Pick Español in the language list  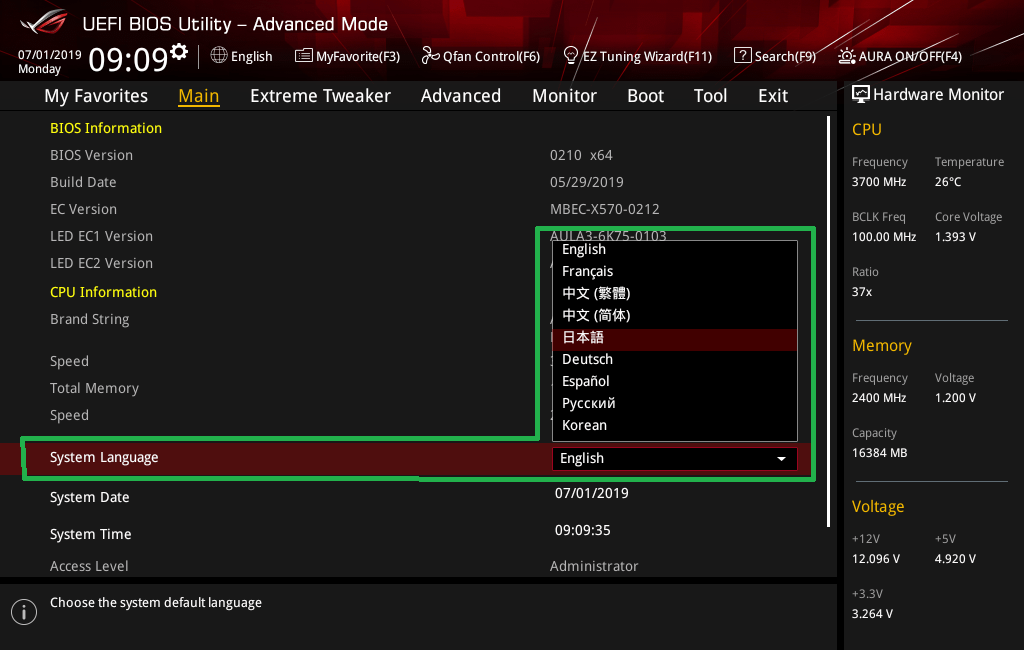tap(675, 382)
